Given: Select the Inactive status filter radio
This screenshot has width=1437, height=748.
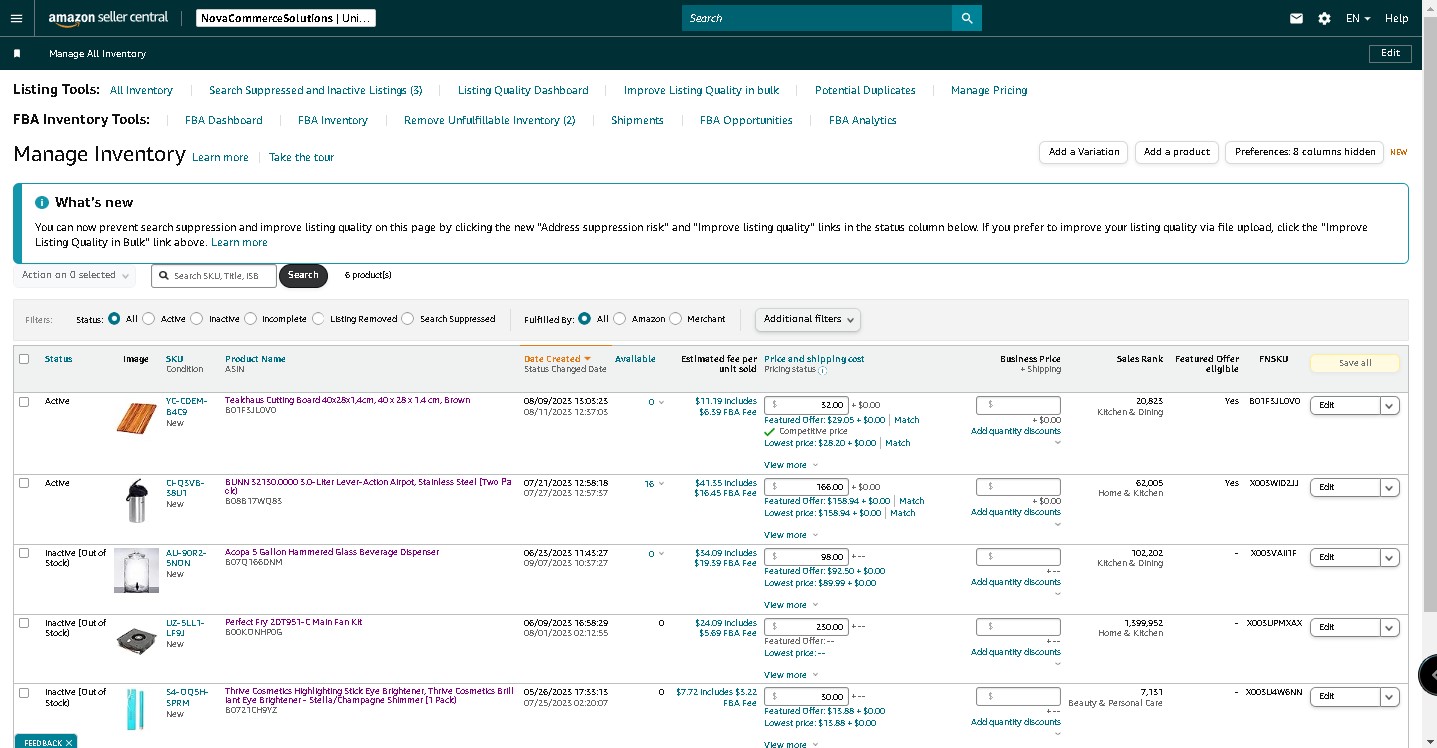Looking at the screenshot, I should click(x=197, y=319).
